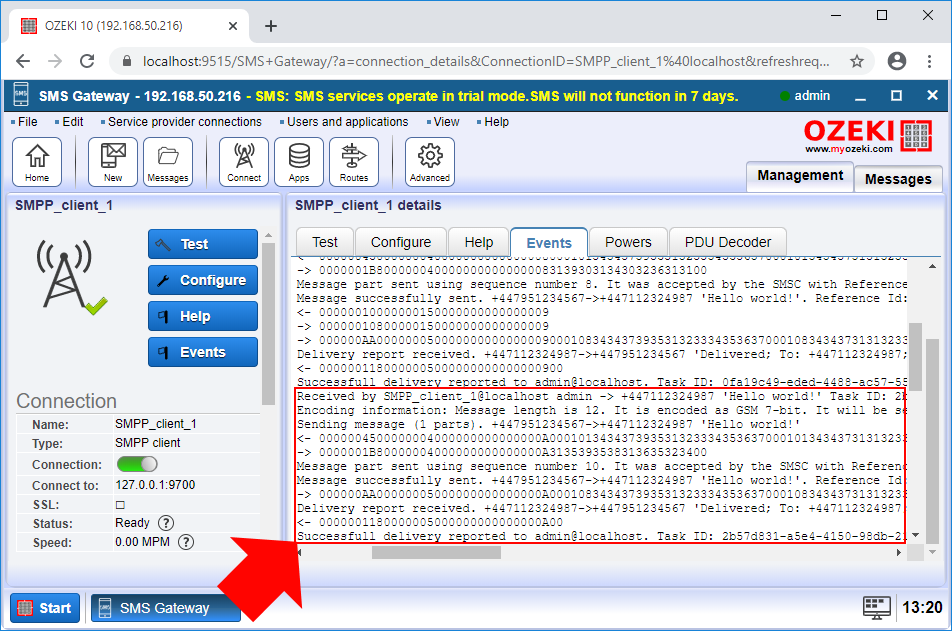
Task: Click the Status help question mark icon
Action: tap(166, 523)
